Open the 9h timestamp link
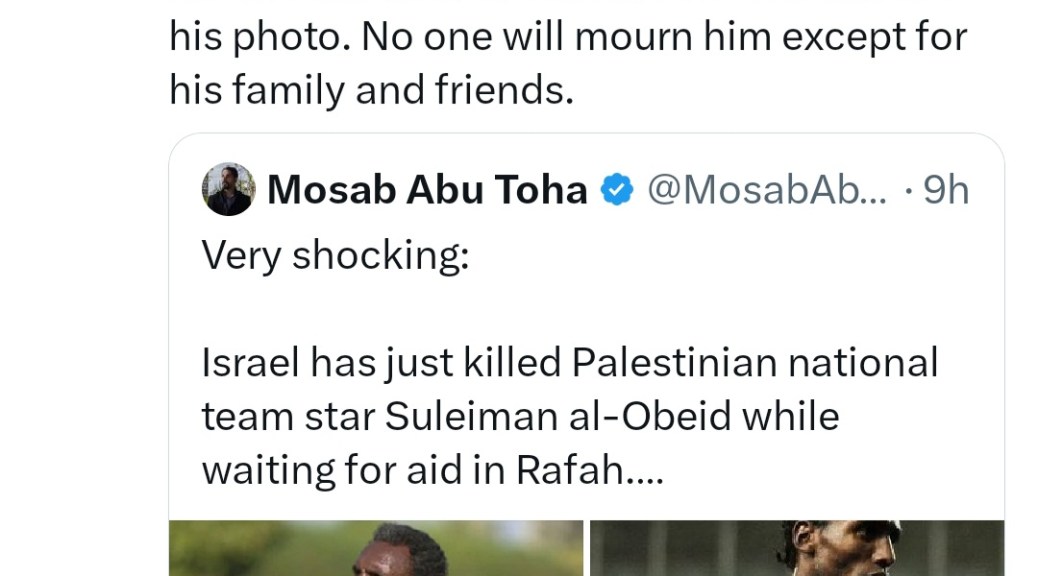The height and width of the screenshot is (576, 1038). tap(946, 190)
